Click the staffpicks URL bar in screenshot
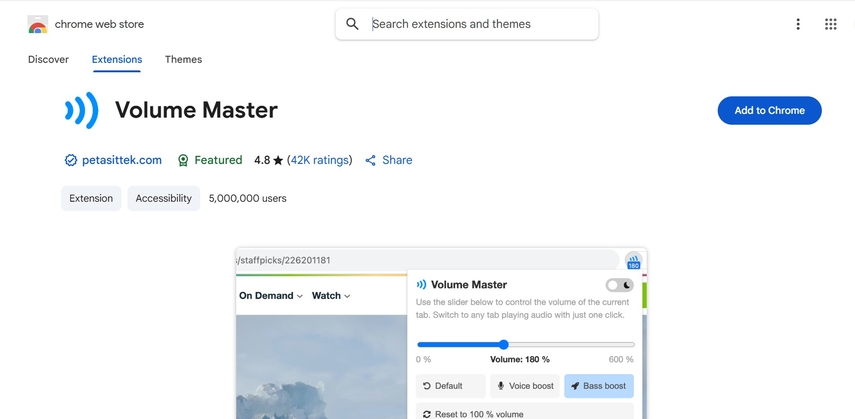 pos(428,260)
